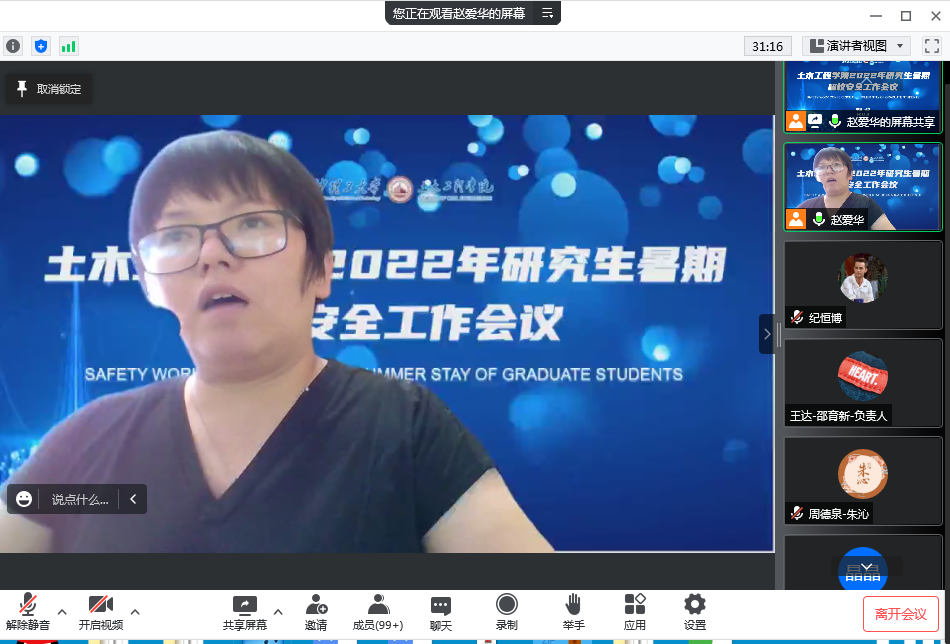The width and height of the screenshot is (950, 644).
Task: Open screen-sharing banner options menu
Action: 547,13
